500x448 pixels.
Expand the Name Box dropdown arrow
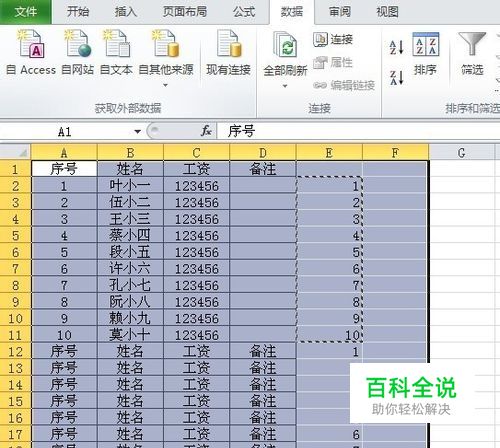coord(137,132)
